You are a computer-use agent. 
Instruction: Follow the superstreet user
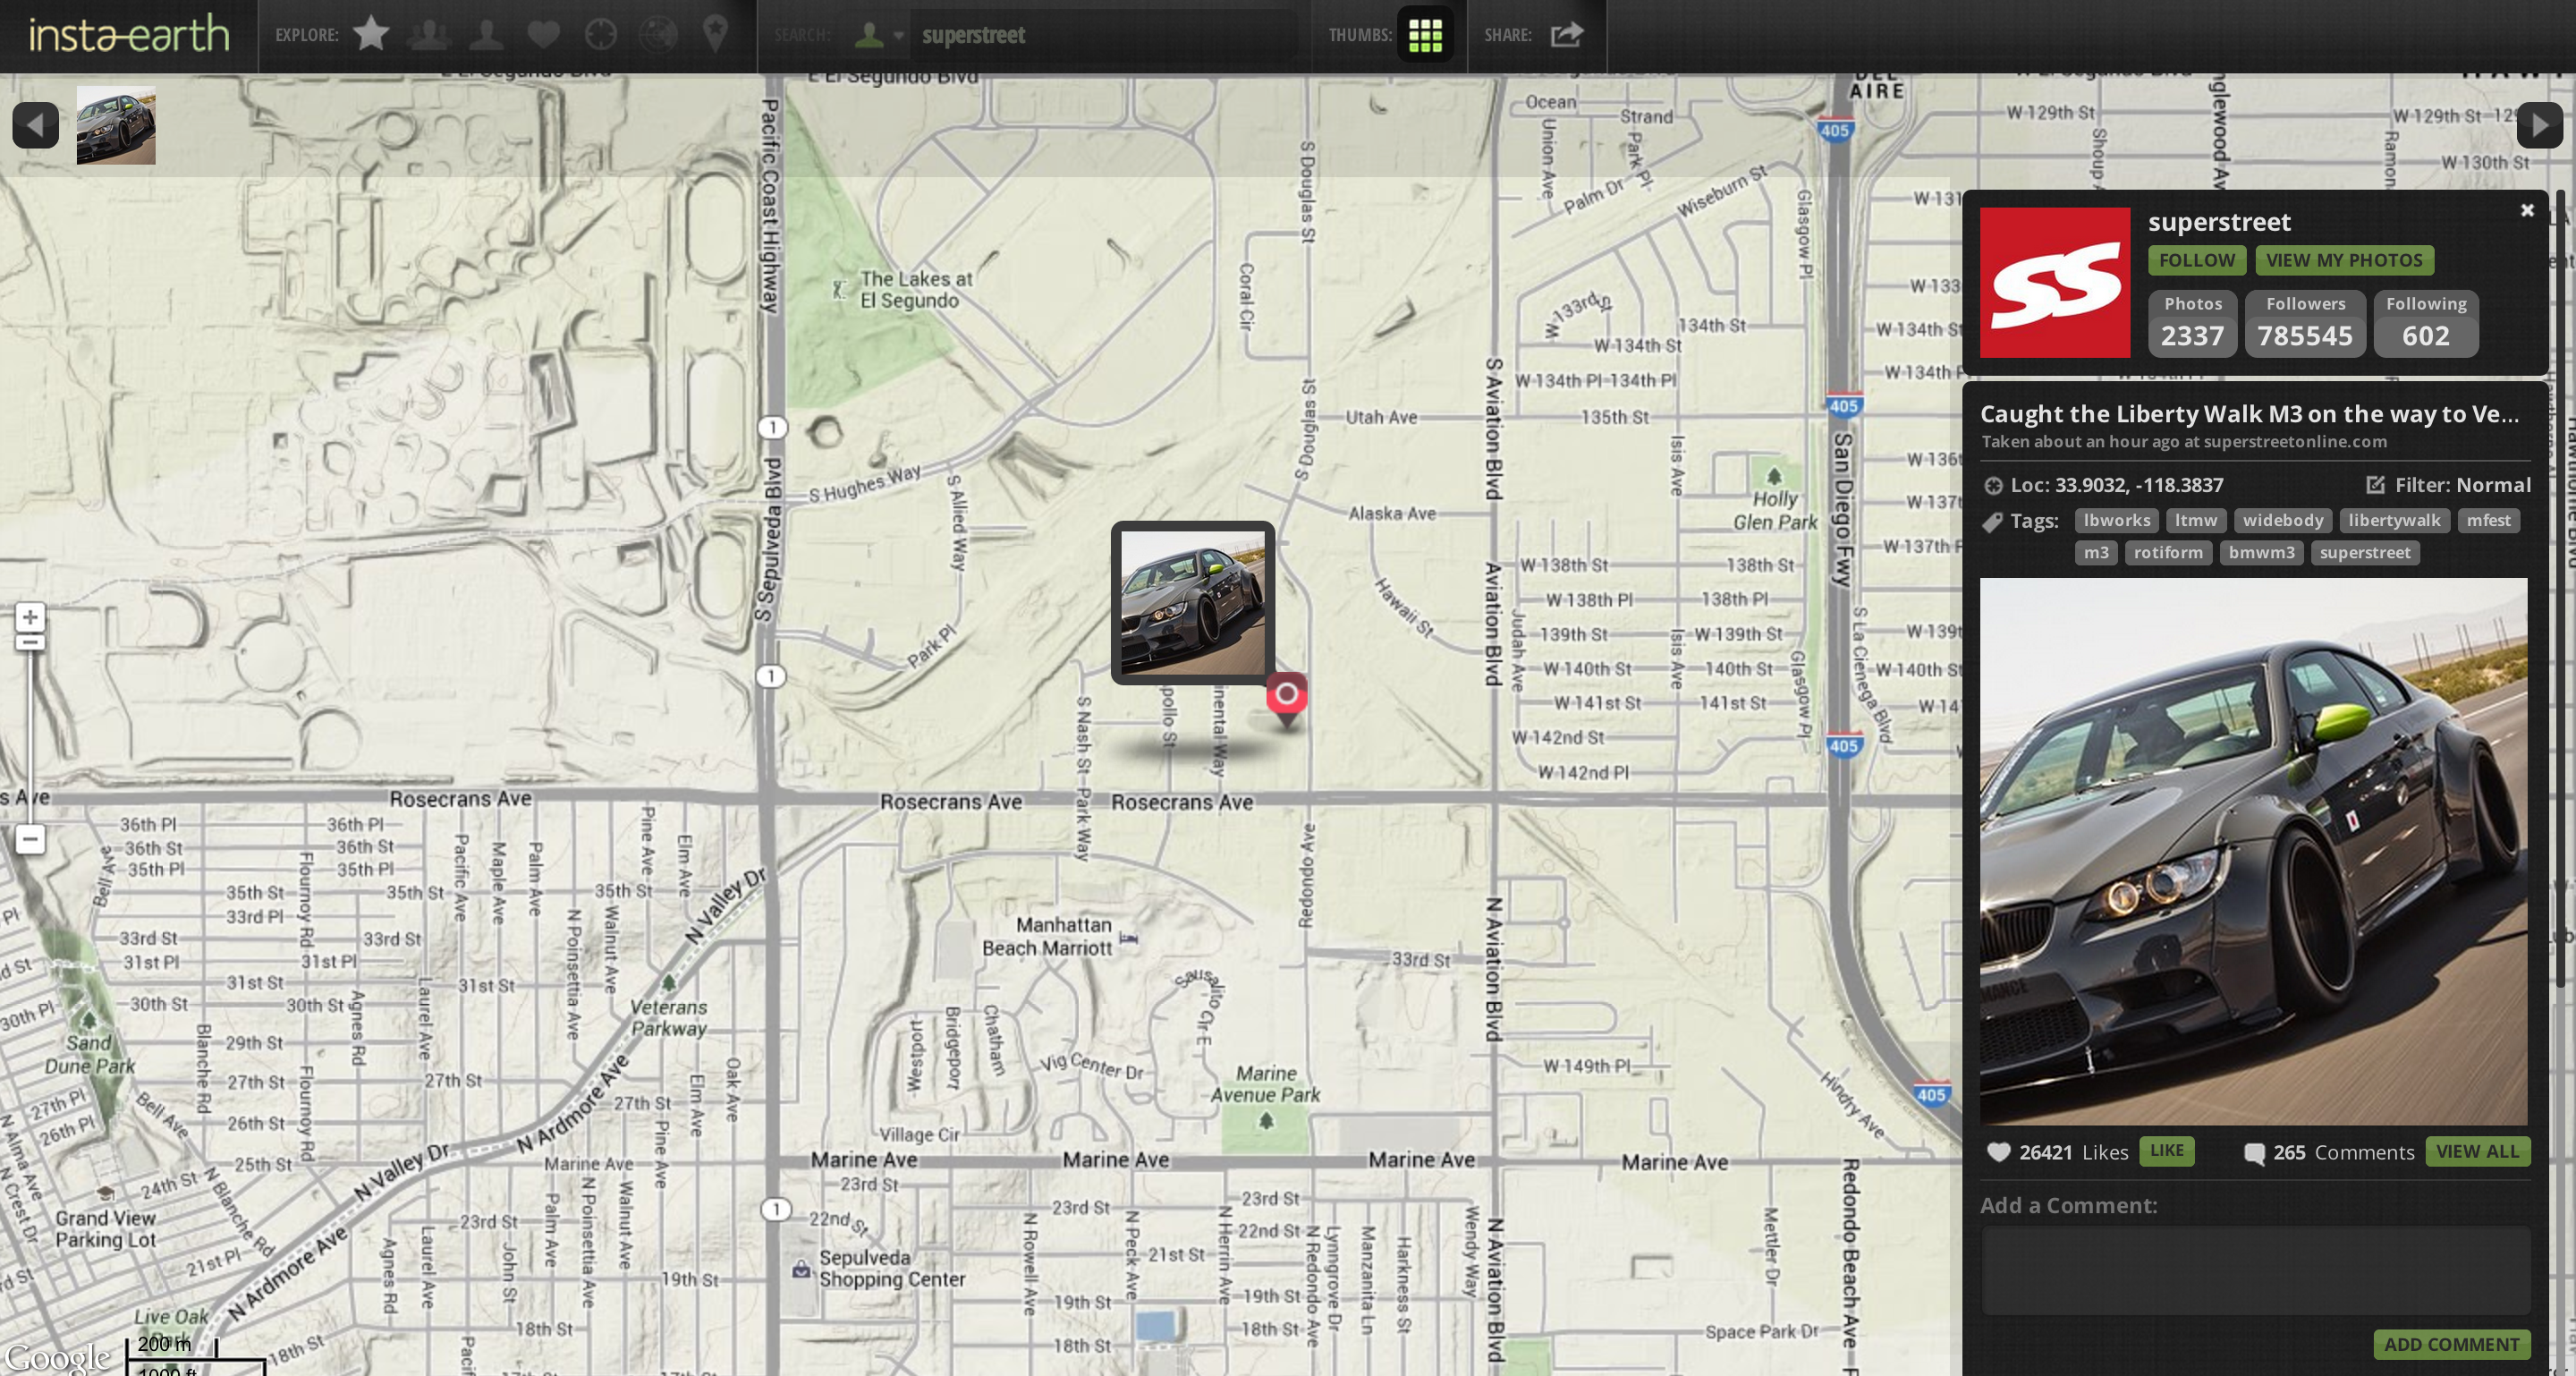coord(2197,260)
